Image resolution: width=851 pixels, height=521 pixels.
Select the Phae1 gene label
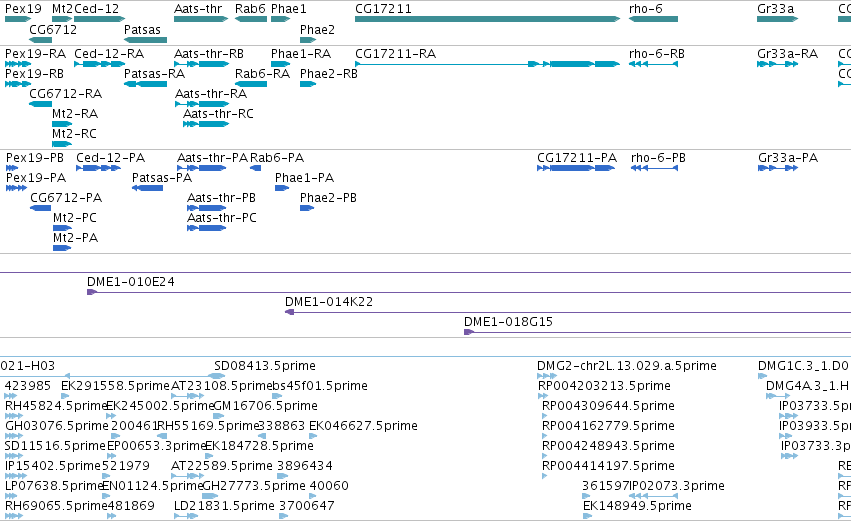[289, 9]
